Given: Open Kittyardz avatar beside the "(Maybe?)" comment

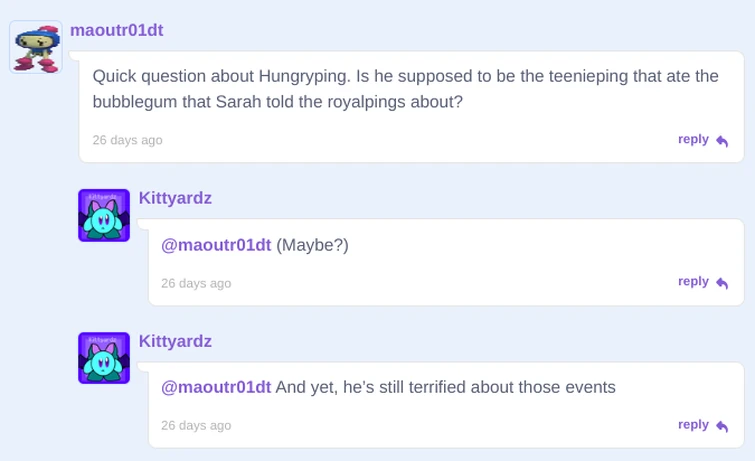Looking at the screenshot, I should point(104,215).
